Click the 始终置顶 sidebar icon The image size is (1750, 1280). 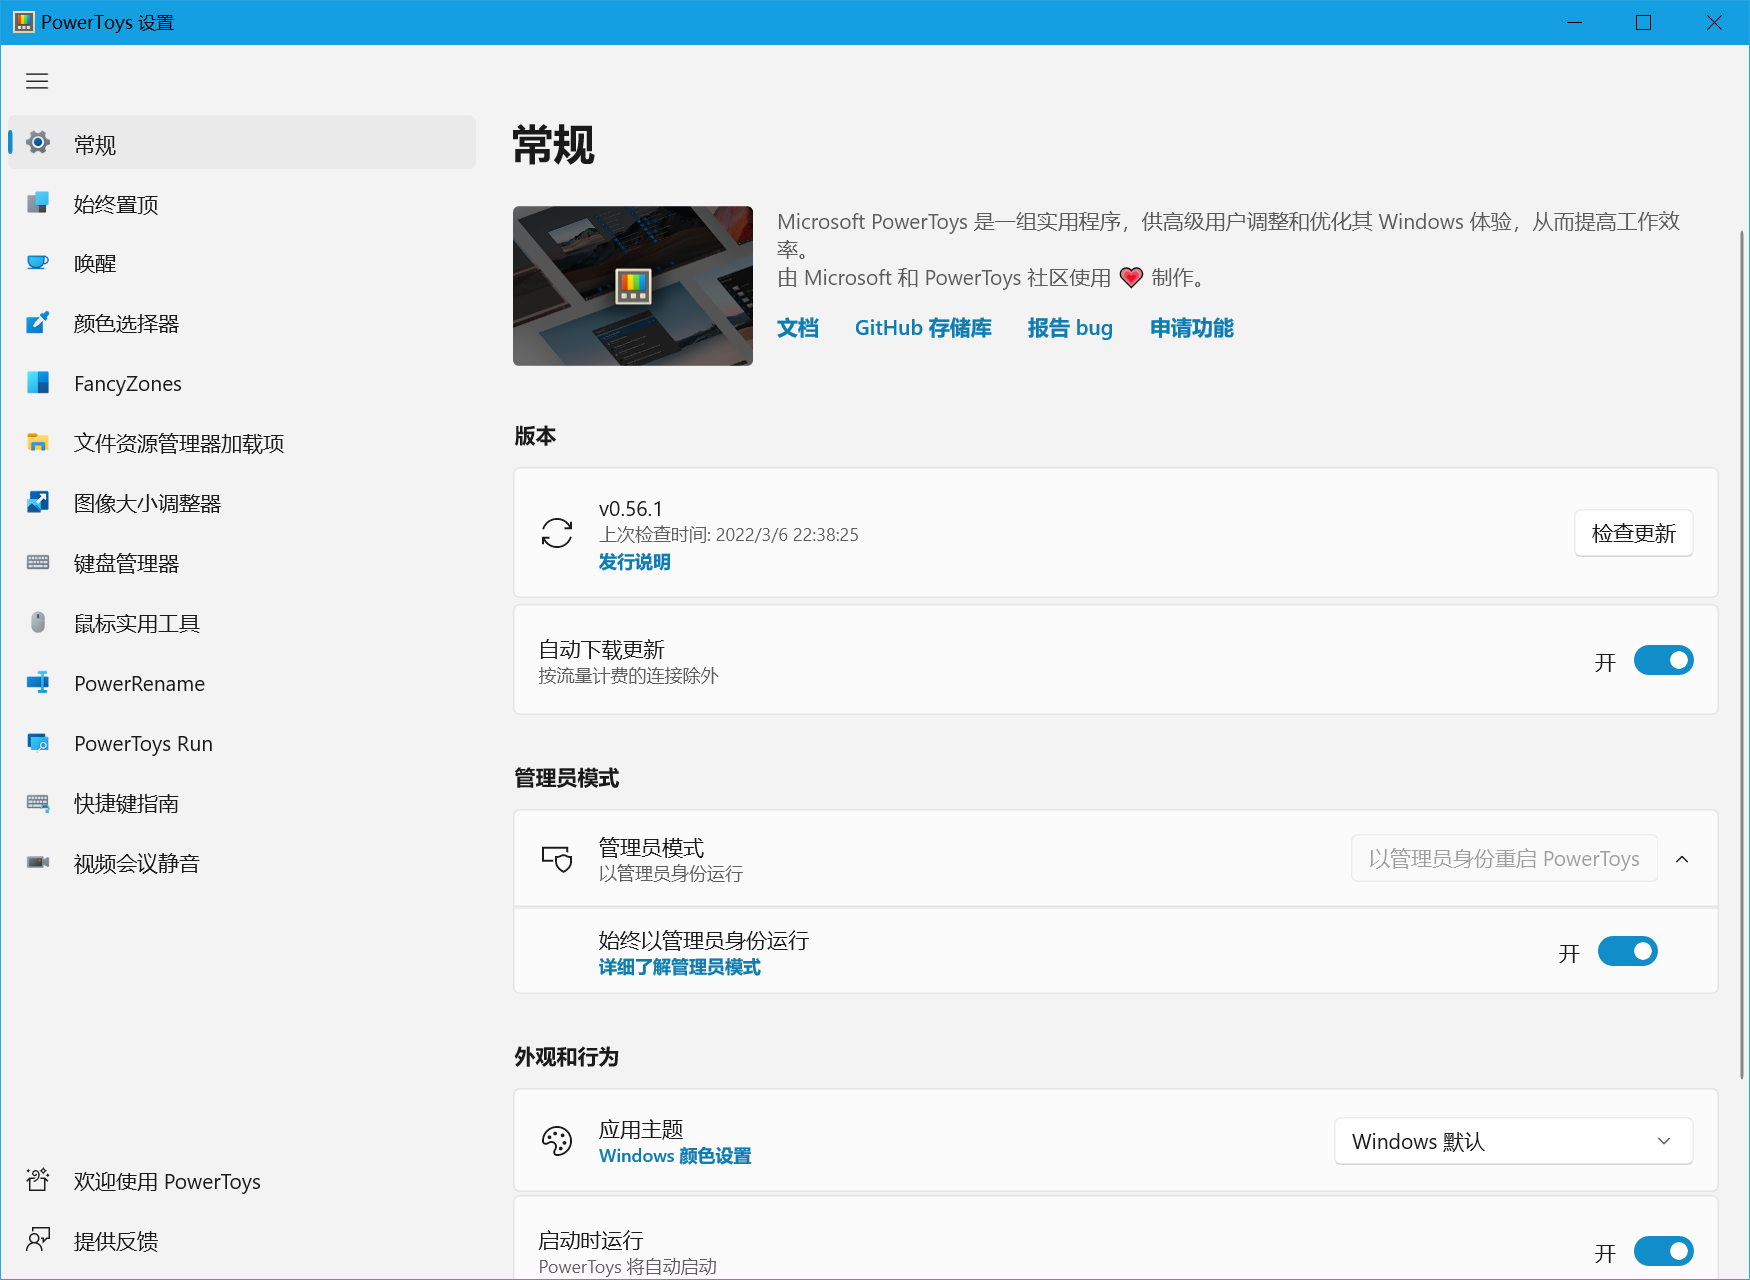[38, 203]
